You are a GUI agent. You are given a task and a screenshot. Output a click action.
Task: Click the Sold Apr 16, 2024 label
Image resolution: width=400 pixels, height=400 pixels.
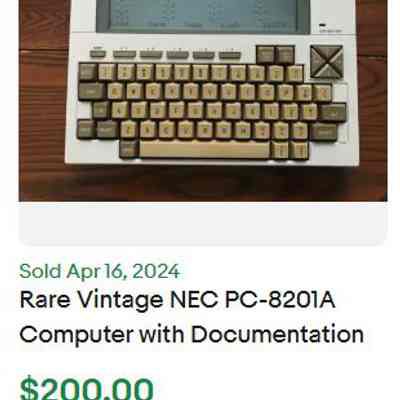100,271
